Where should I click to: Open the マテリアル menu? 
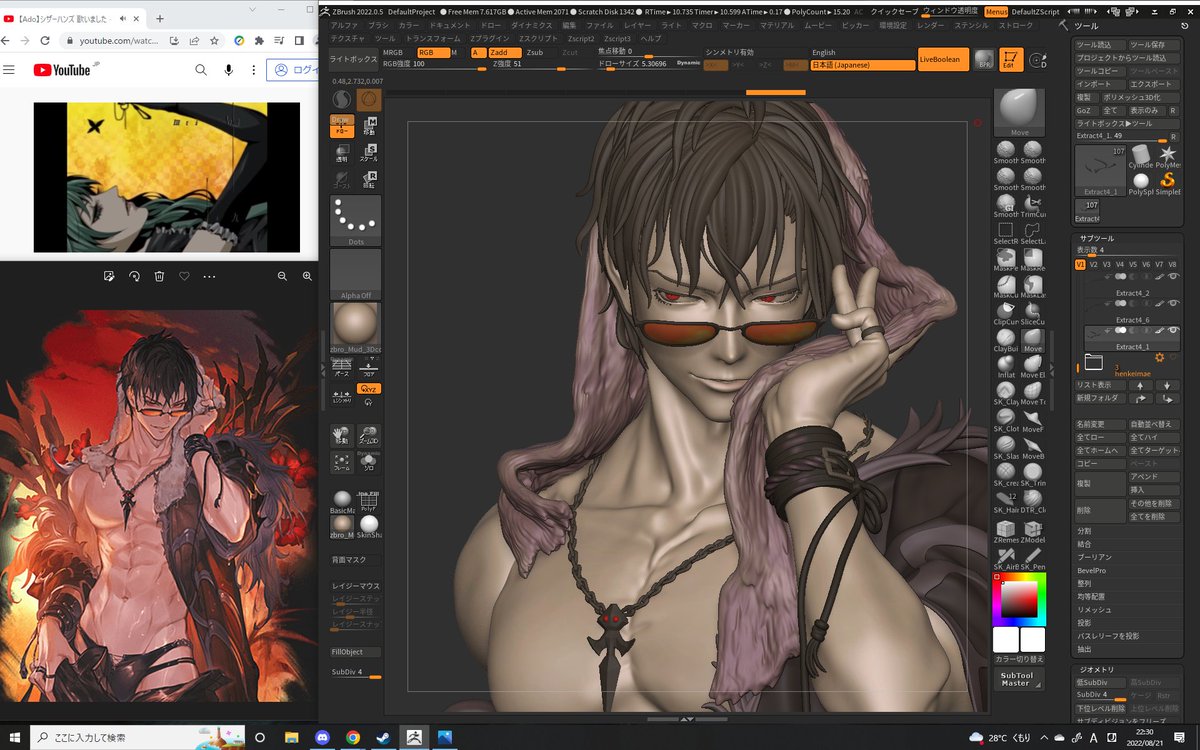point(777,25)
